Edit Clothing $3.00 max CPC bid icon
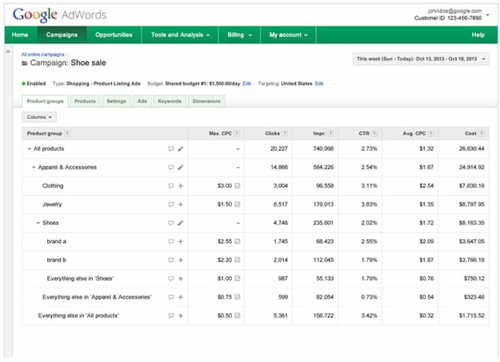The height and width of the screenshot is (362, 500). [x=237, y=186]
